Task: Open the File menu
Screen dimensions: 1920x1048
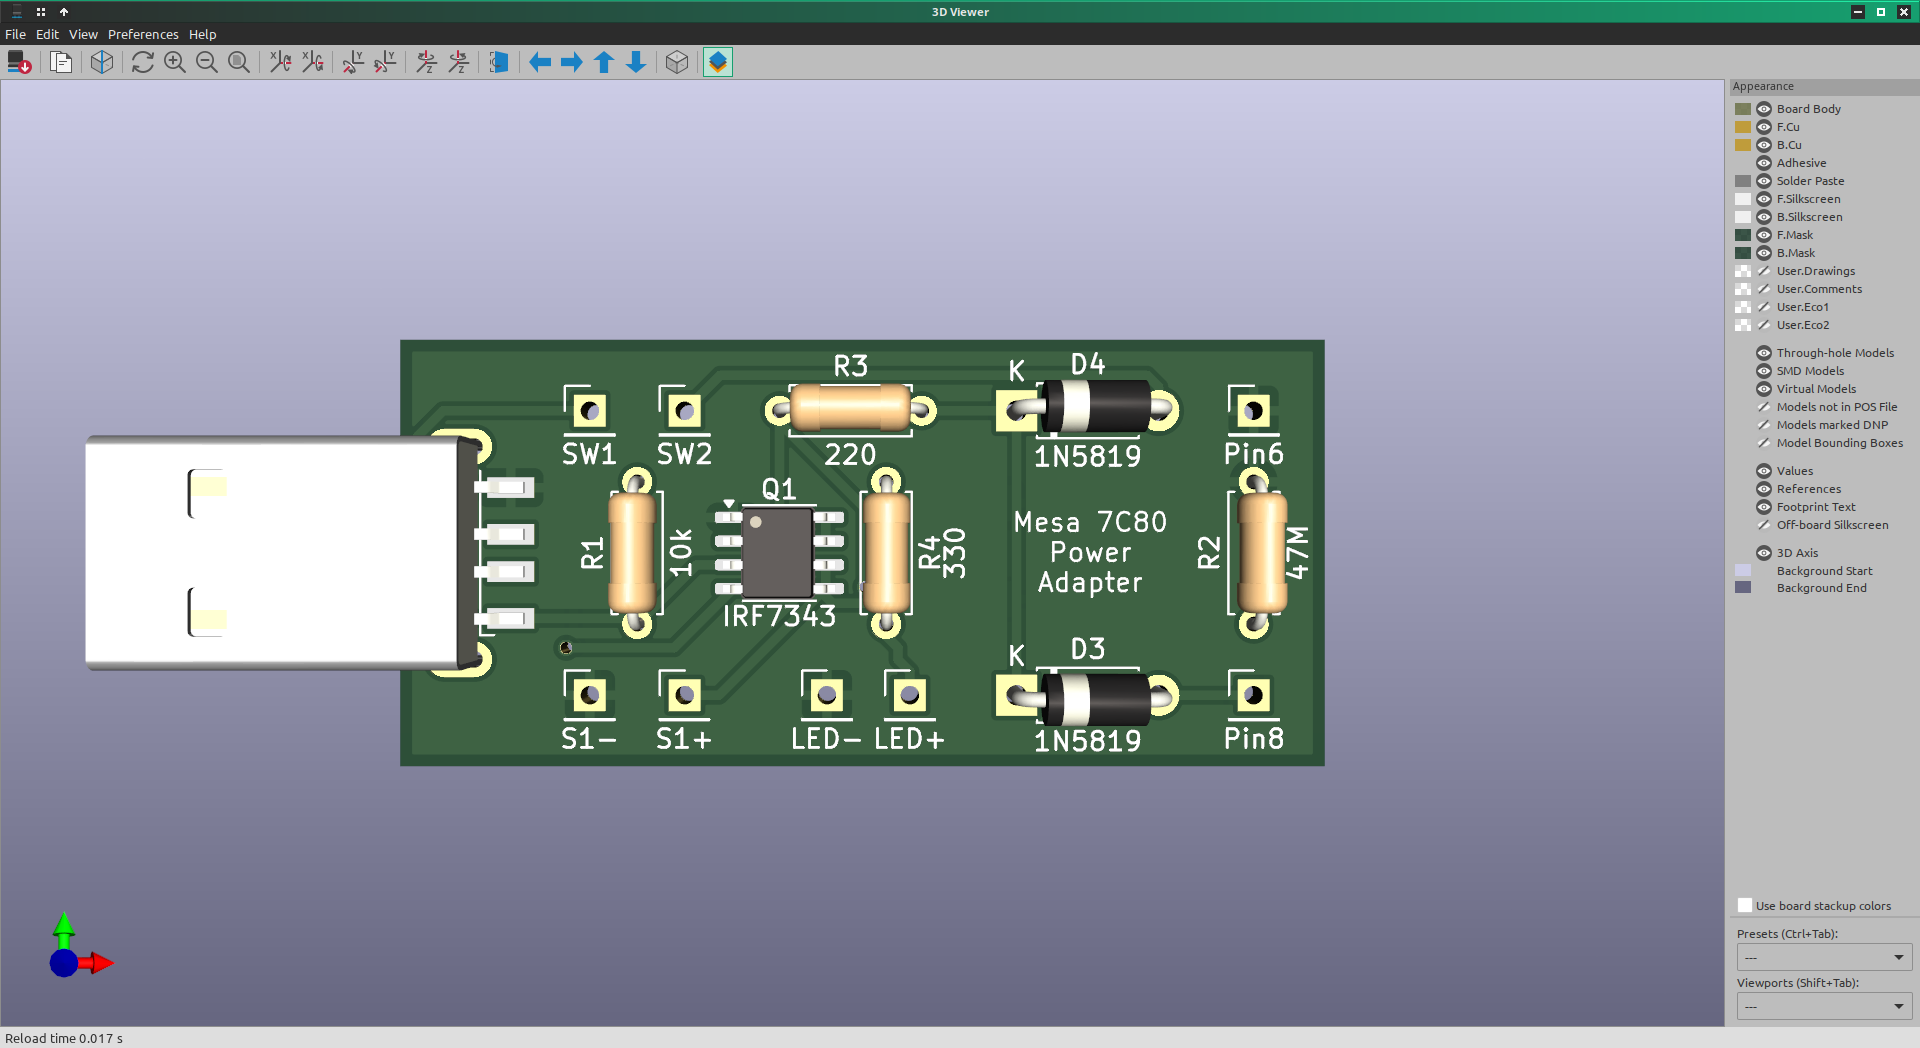Action: (x=15, y=34)
